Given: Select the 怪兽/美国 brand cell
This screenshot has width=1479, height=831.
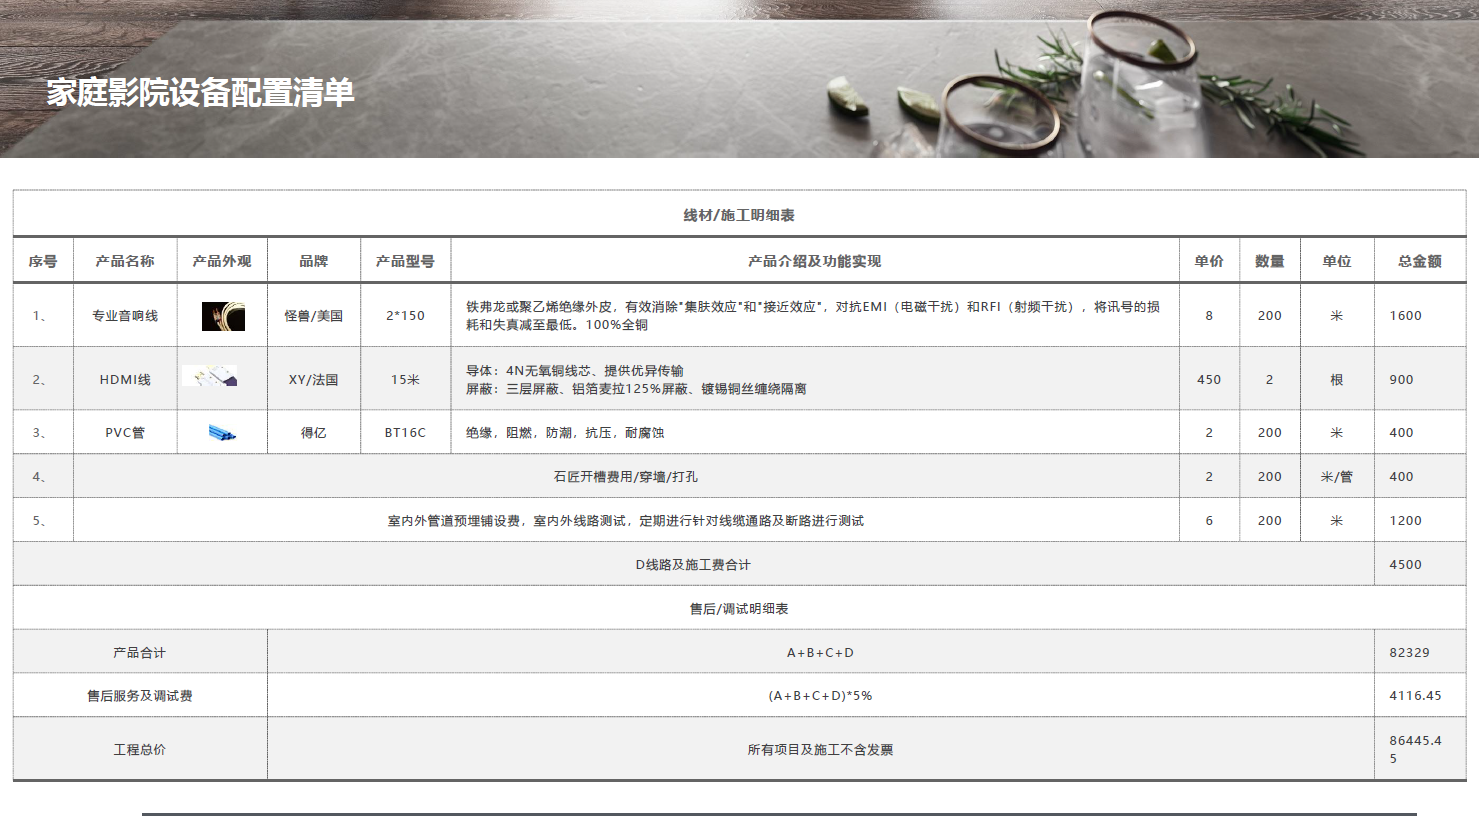Looking at the screenshot, I should [314, 316].
